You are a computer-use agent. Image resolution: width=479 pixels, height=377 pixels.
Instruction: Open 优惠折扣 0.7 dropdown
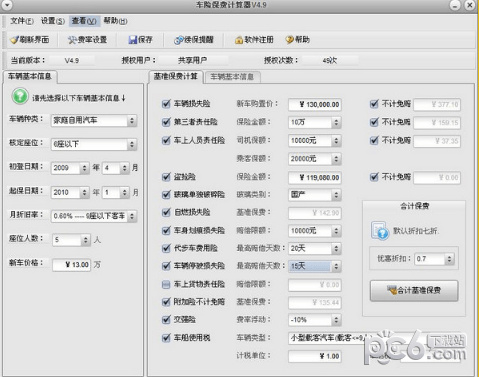tap(434, 259)
